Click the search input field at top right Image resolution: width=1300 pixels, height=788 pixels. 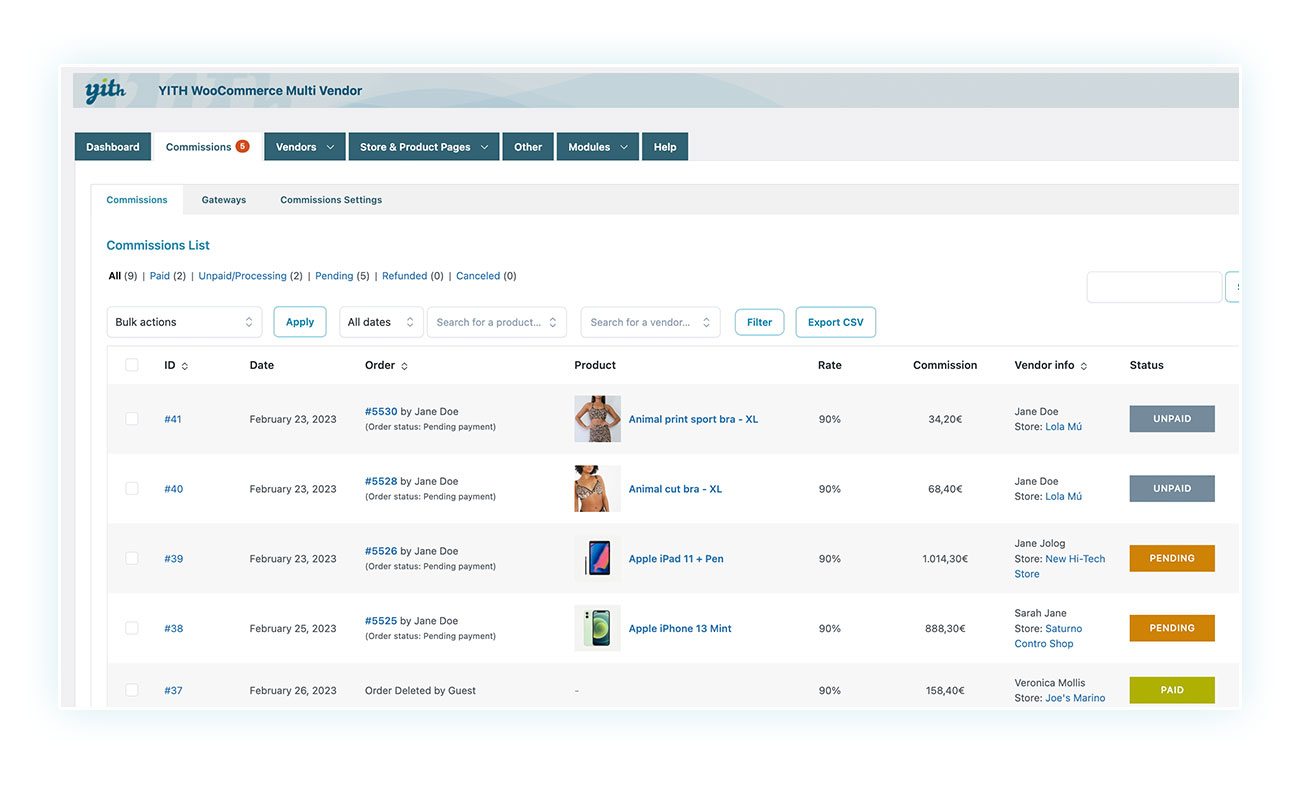[1154, 287]
